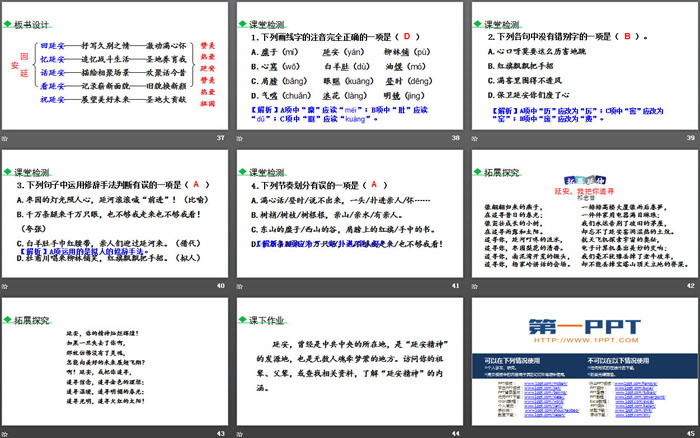
Task: Click green diamond icon on slide 39 header
Action: coord(477,17)
